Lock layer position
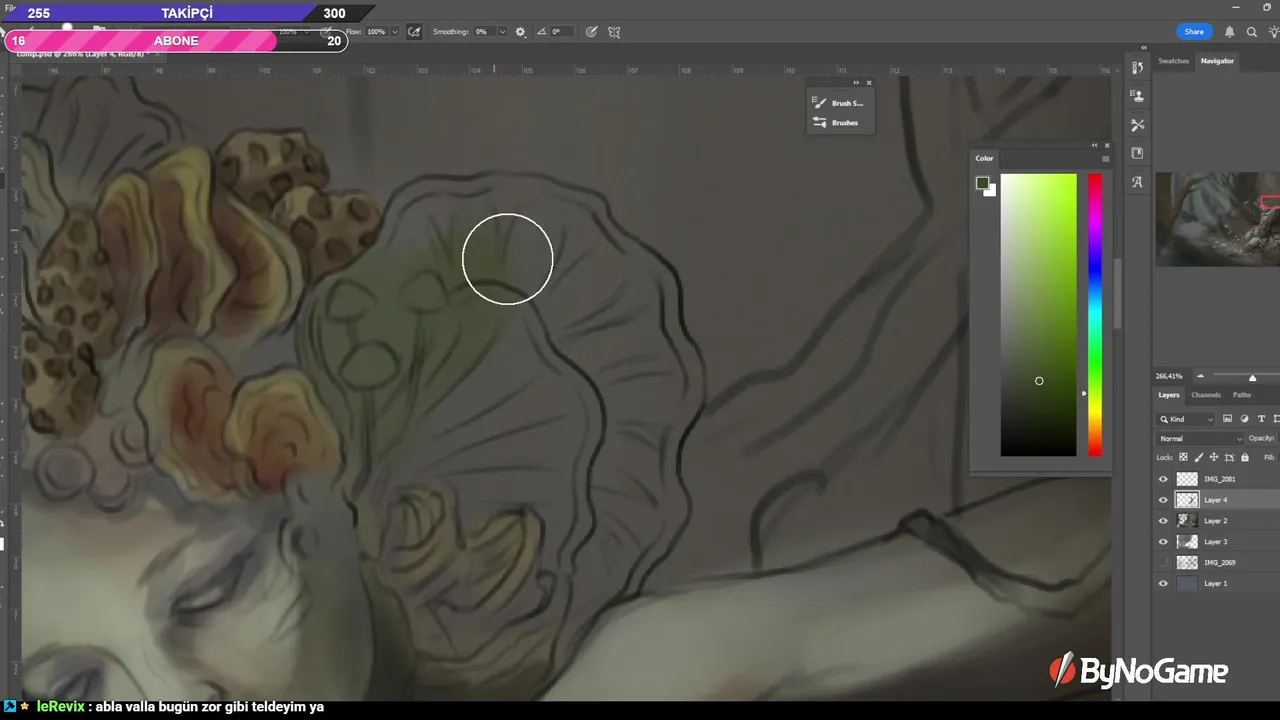The image size is (1280, 720). (1213, 457)
